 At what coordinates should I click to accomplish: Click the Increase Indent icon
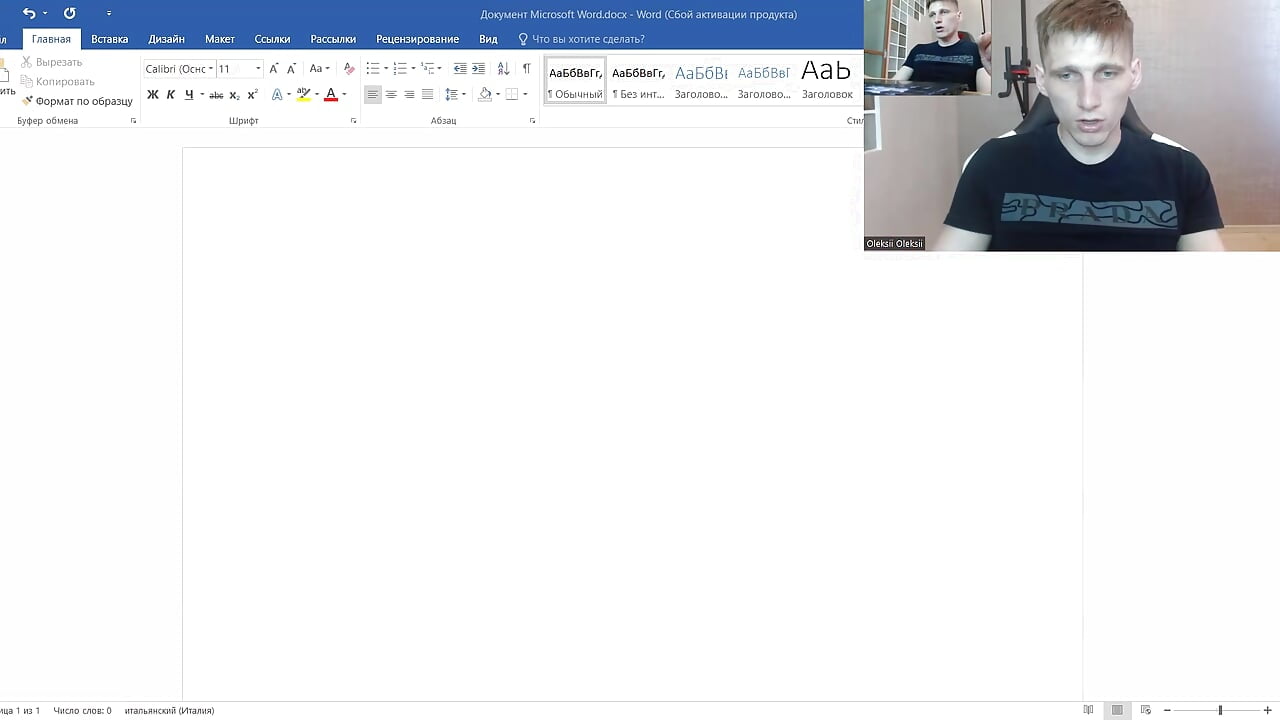[478, 69]
